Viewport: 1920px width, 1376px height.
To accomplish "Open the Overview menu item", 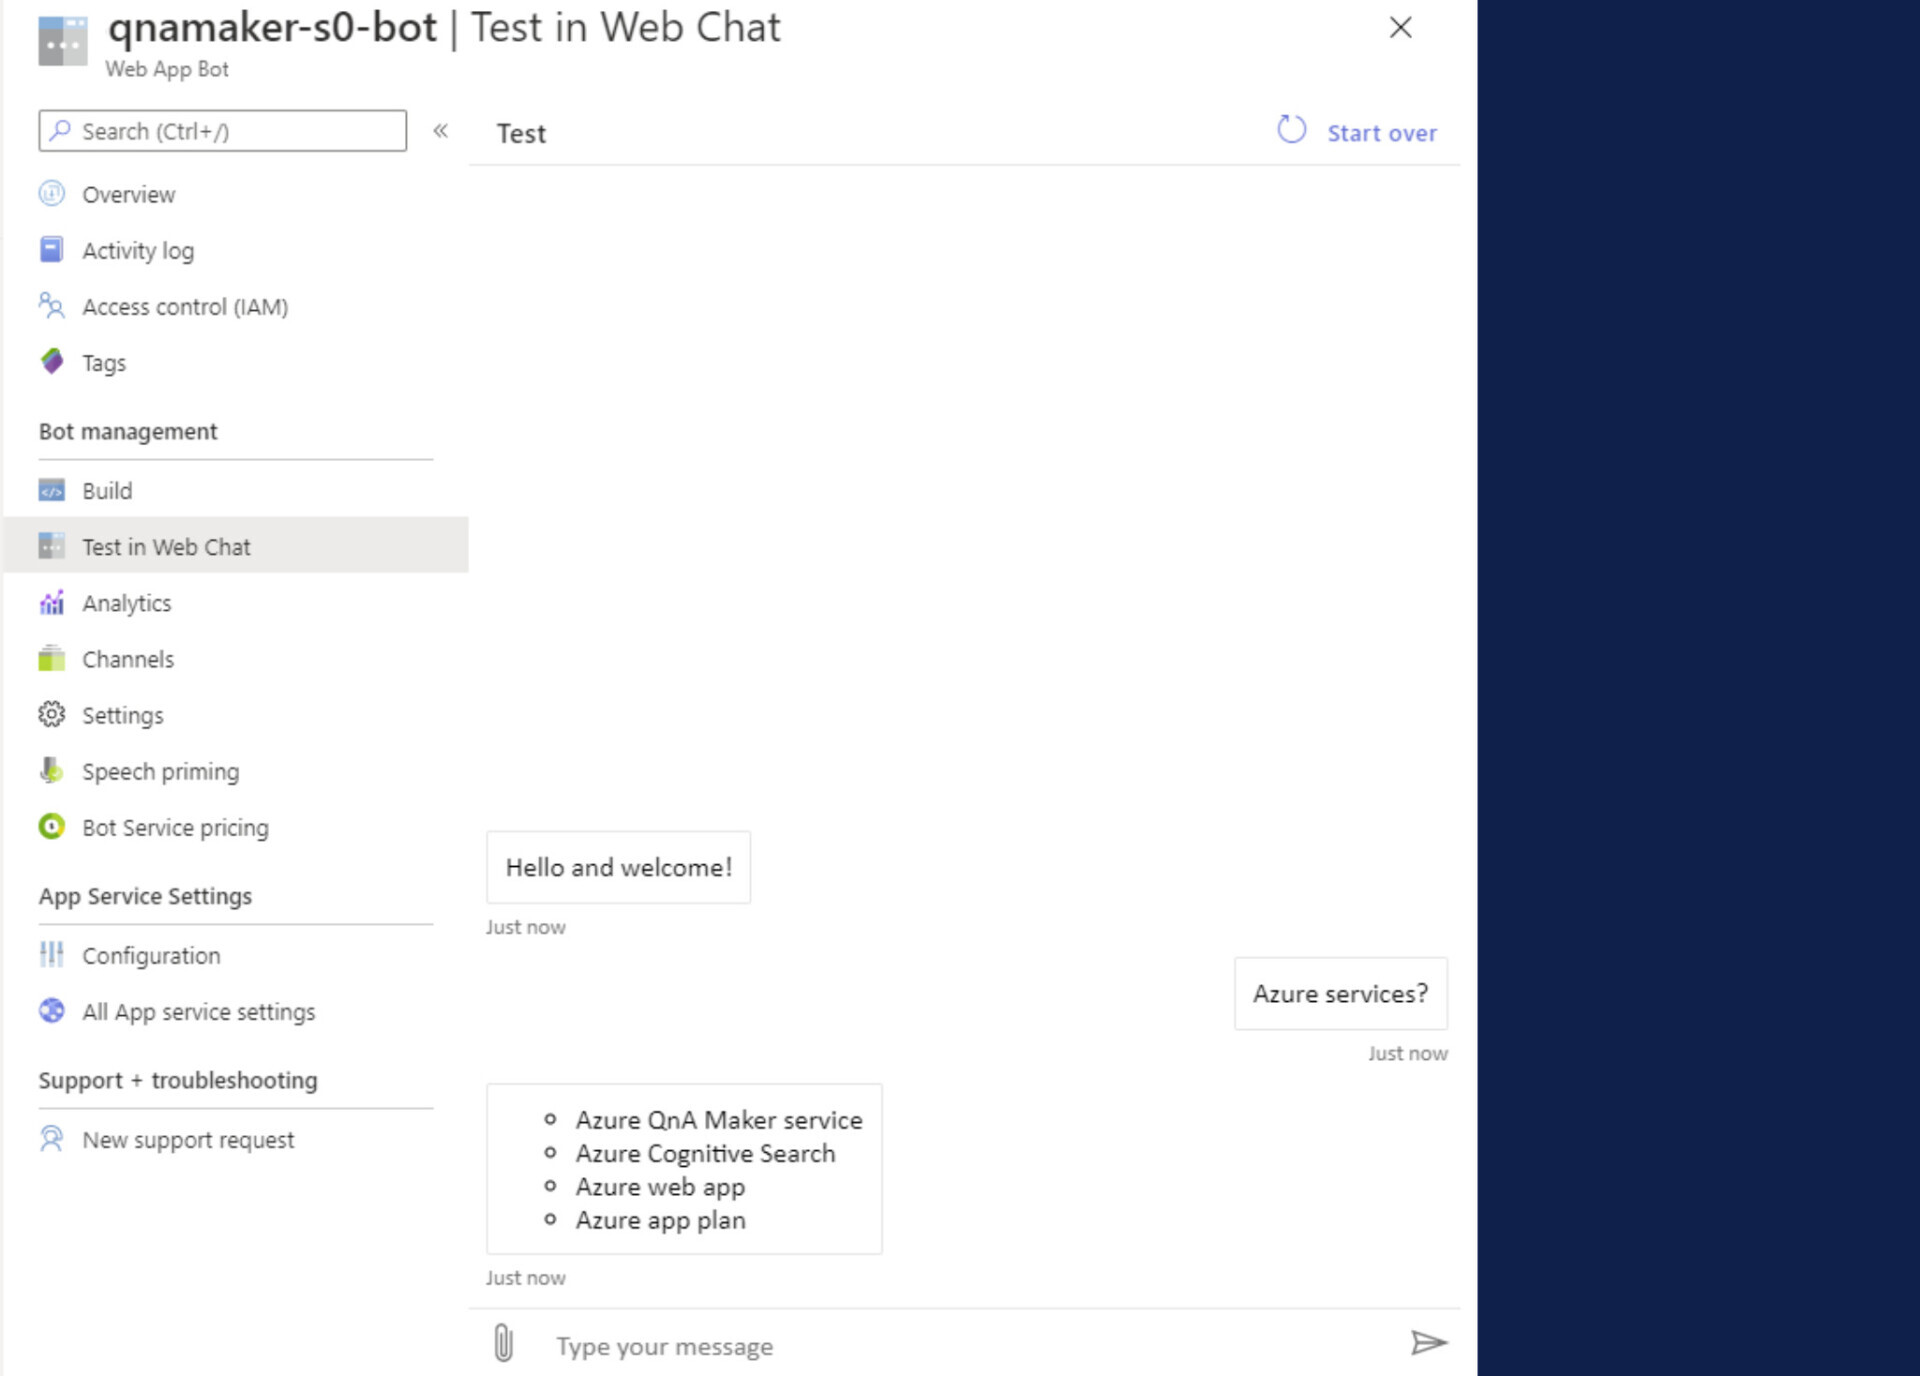I will click(128, 194).
